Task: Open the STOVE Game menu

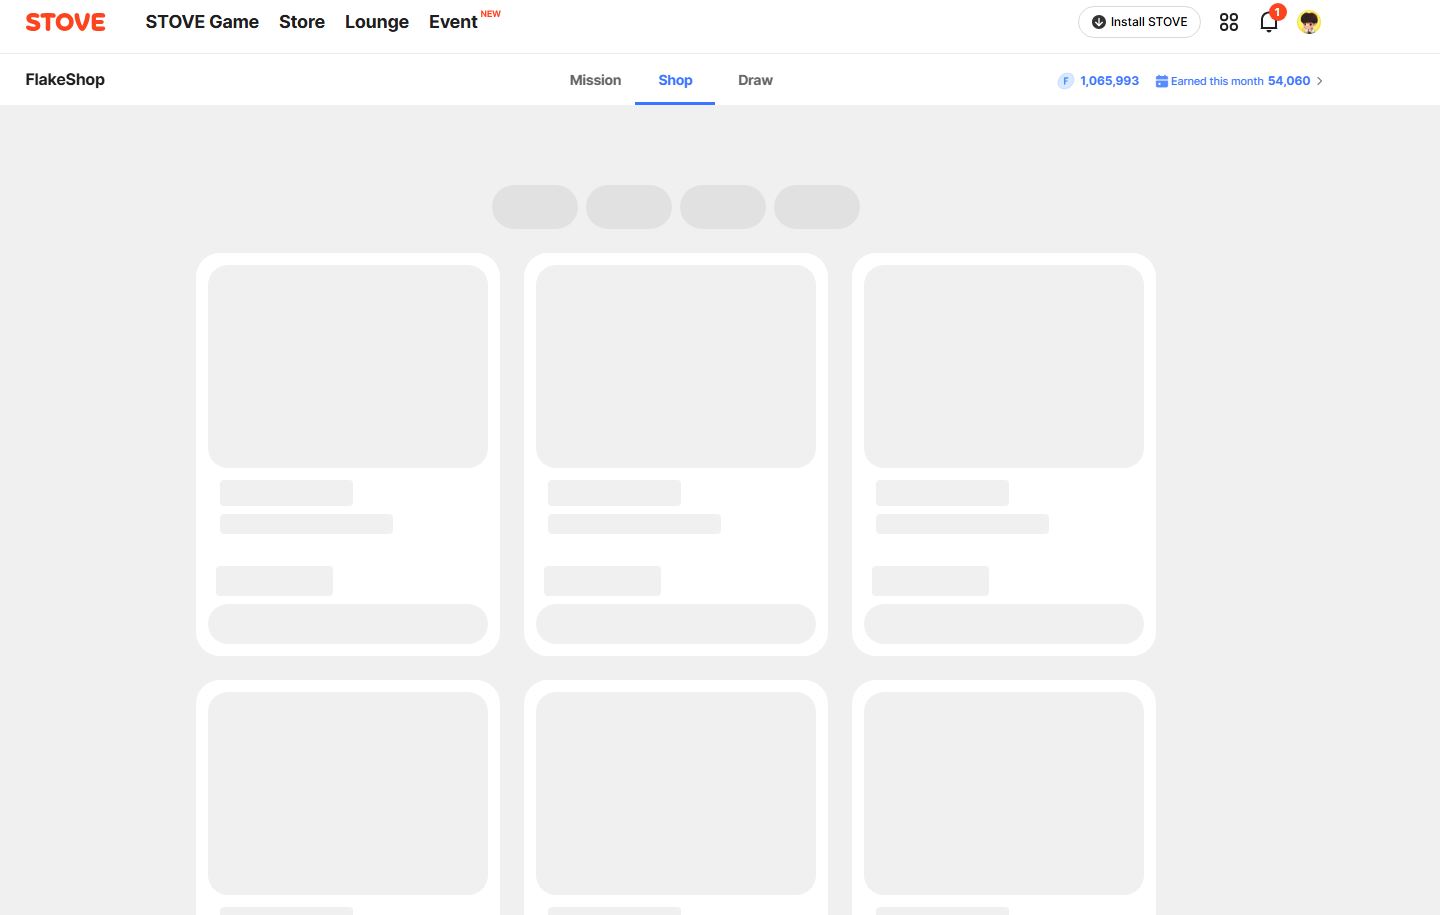Action: (x=202, y=22)
